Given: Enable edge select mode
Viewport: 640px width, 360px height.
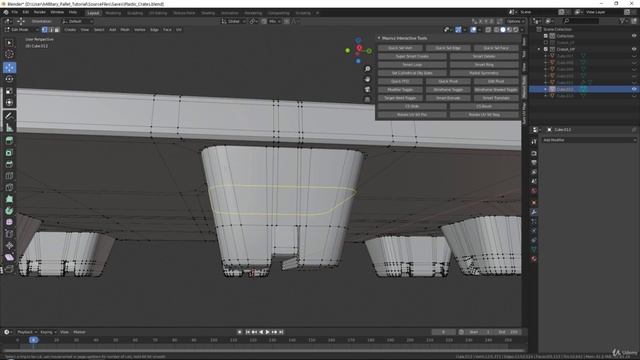Looking at the screenshot, I should pos(51,30).
